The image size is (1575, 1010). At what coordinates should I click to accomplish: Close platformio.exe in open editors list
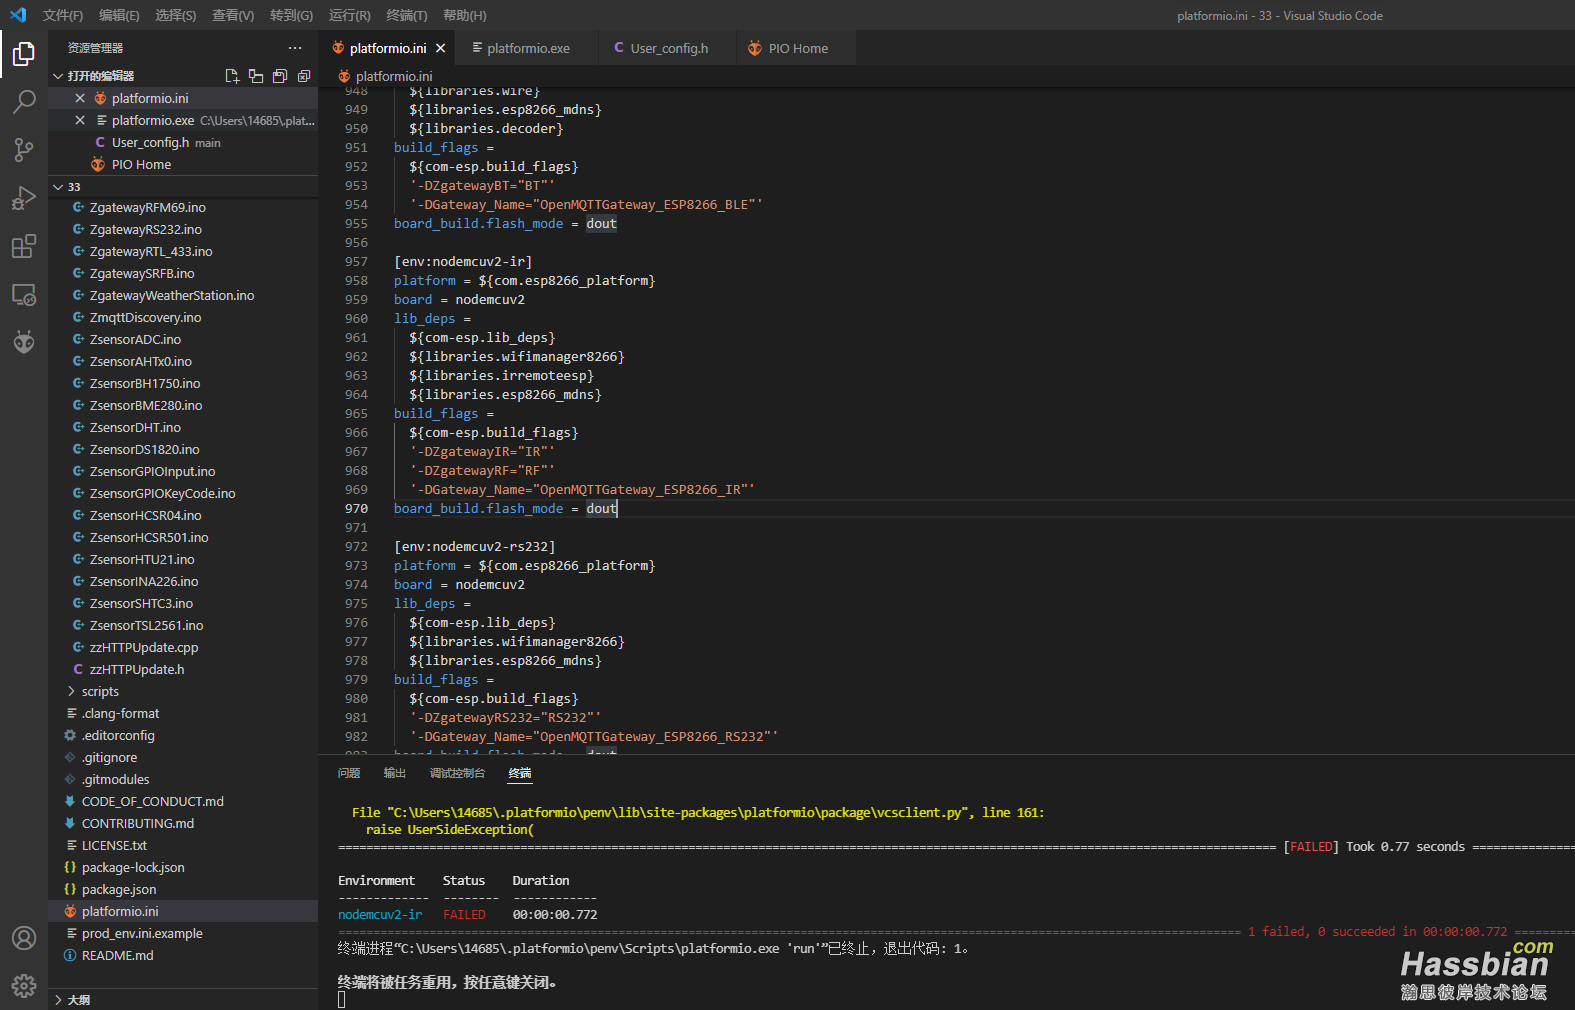click(x=80, y=120)
